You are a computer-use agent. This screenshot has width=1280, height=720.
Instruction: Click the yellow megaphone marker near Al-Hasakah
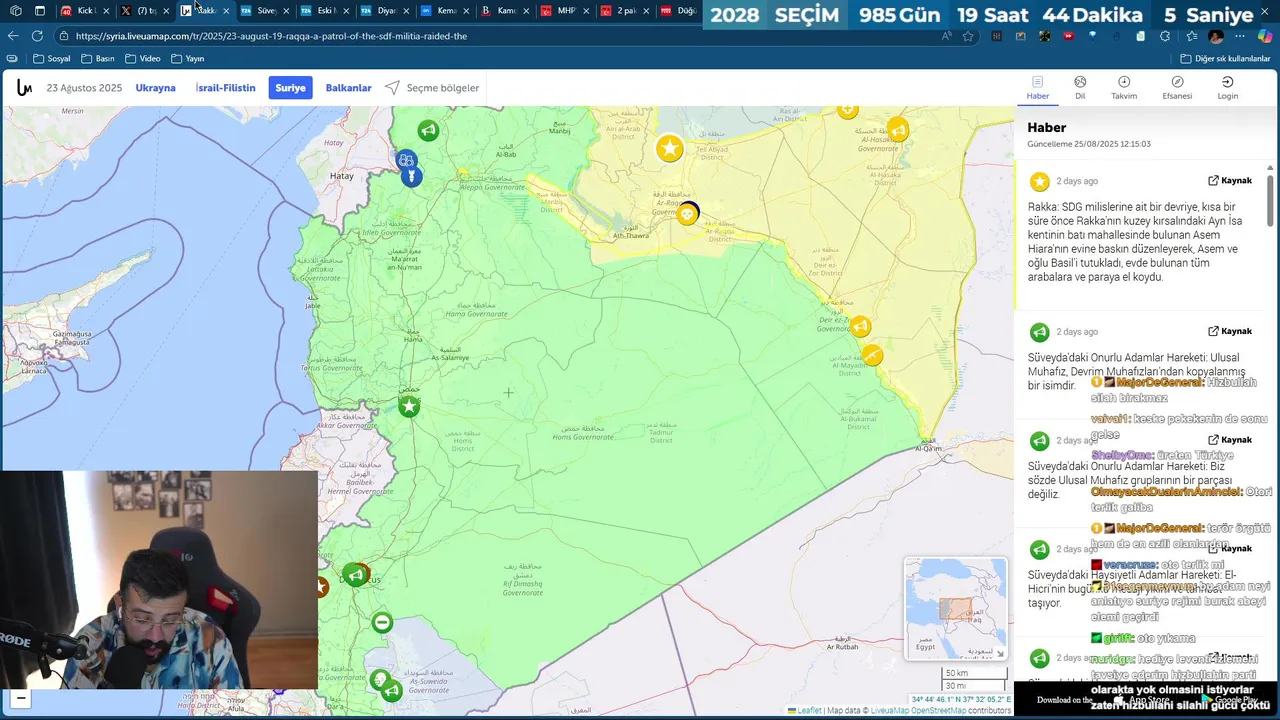(x=898, y=130)
